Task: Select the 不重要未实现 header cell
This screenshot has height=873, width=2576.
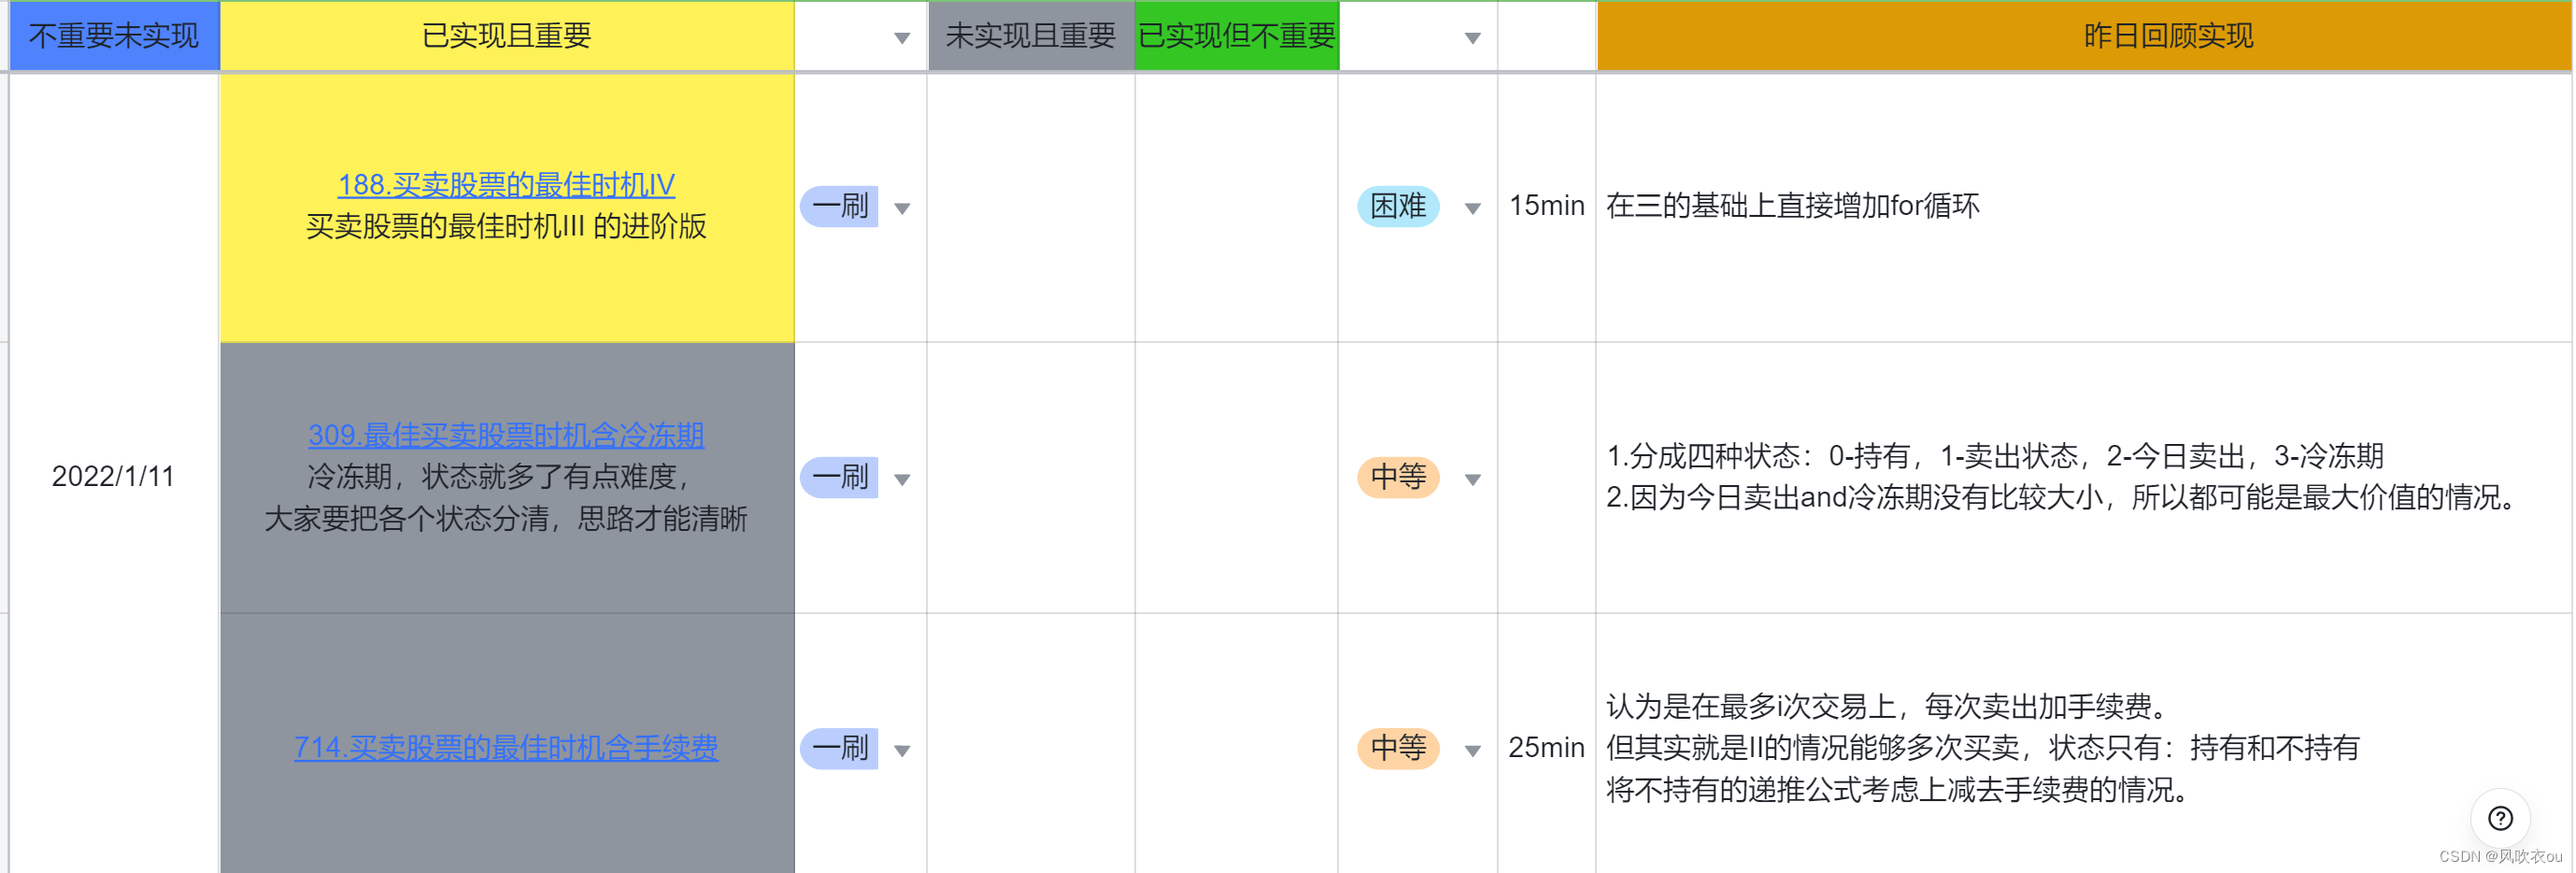Action: pos(113,36)
